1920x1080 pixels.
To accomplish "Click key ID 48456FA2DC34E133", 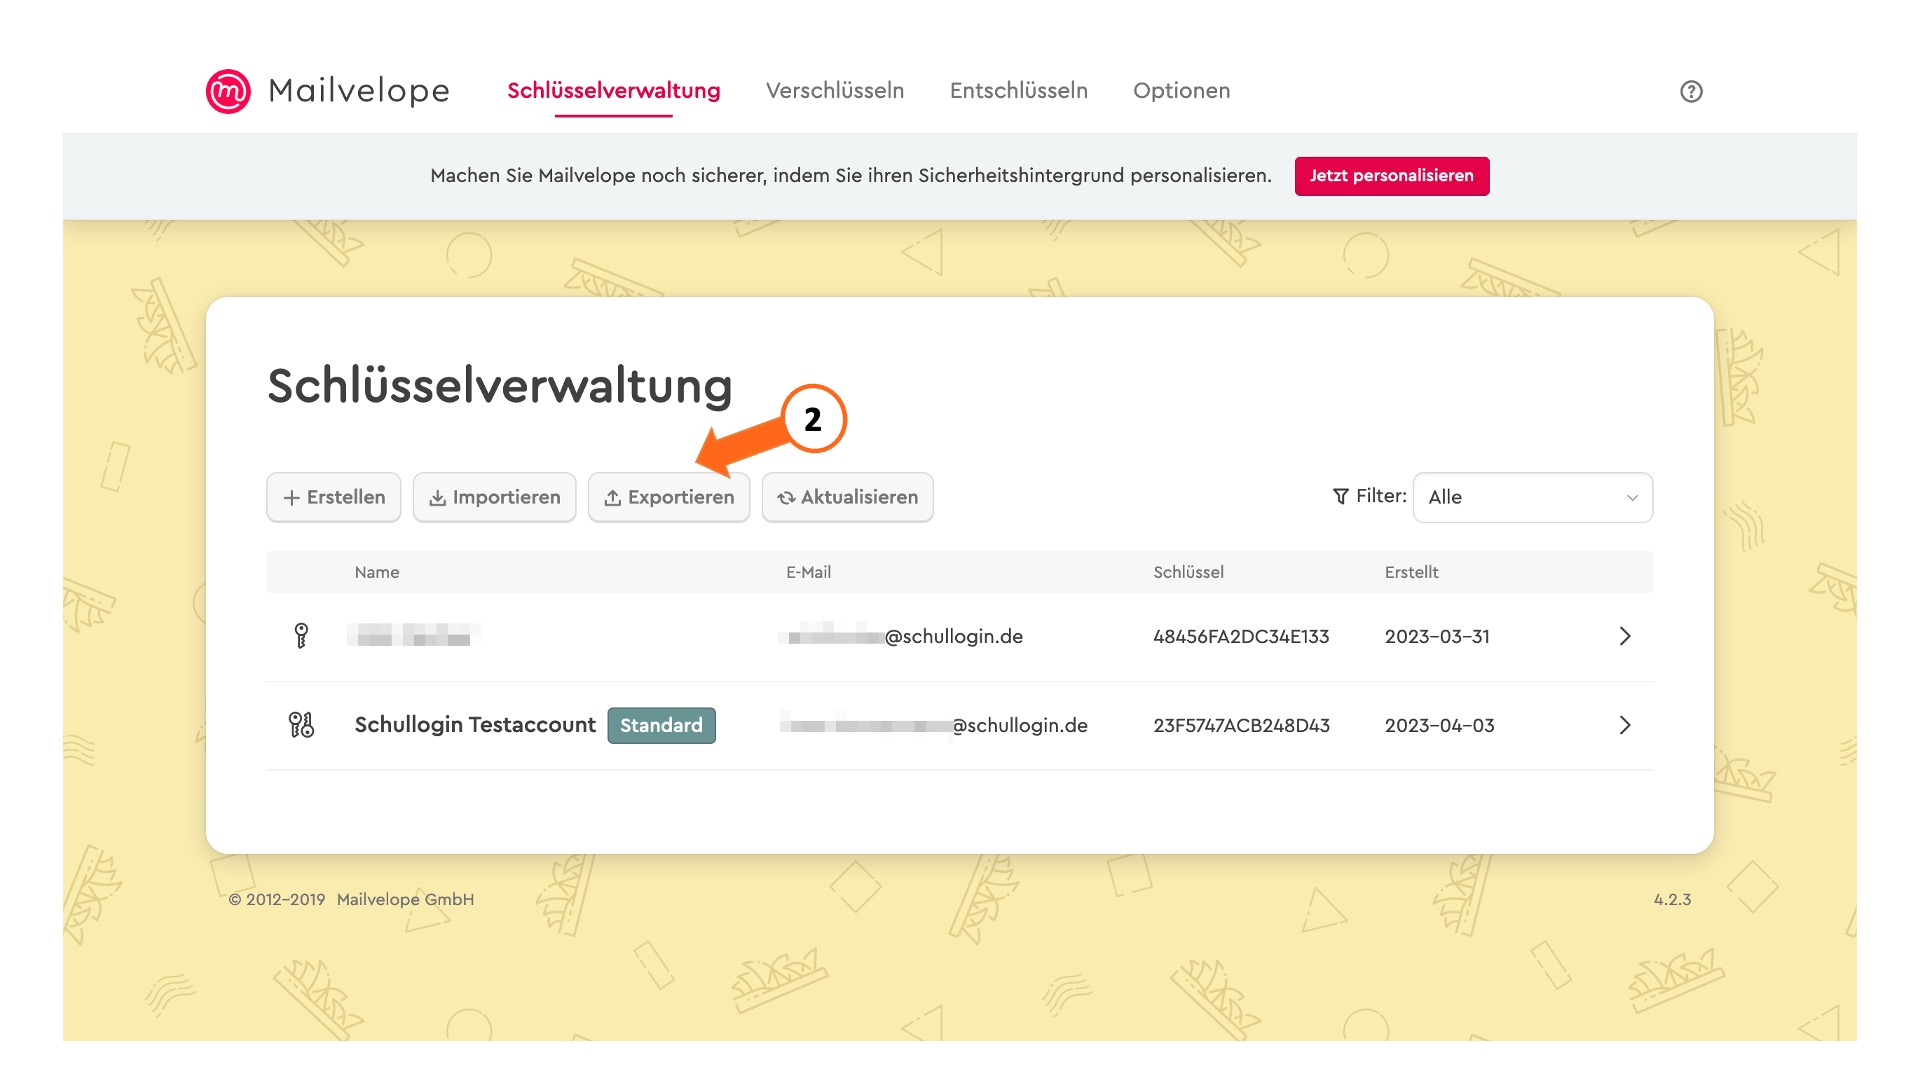I will pyautogui.click(x=1241, y=637).
